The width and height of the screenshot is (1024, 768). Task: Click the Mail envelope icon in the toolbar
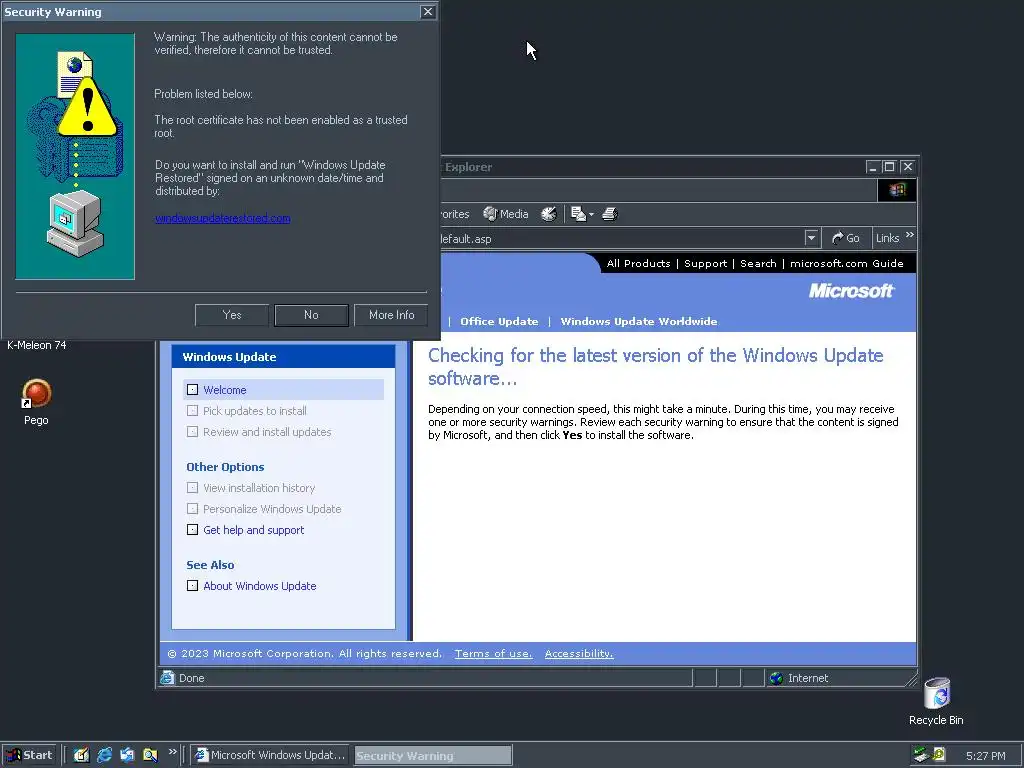578,214
